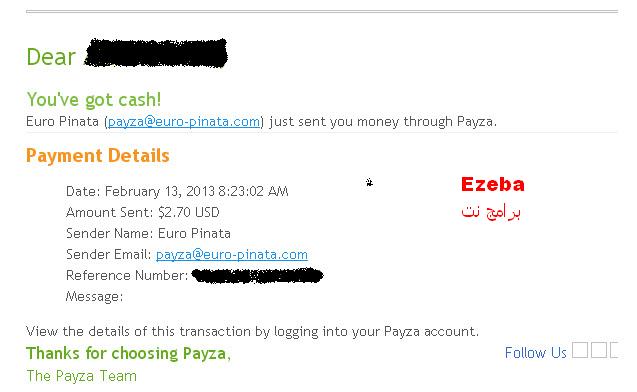This screenshot has width=637, height=392.
Task: Click the red Ezeba watermark text
Action: click(x=493, y=184)
